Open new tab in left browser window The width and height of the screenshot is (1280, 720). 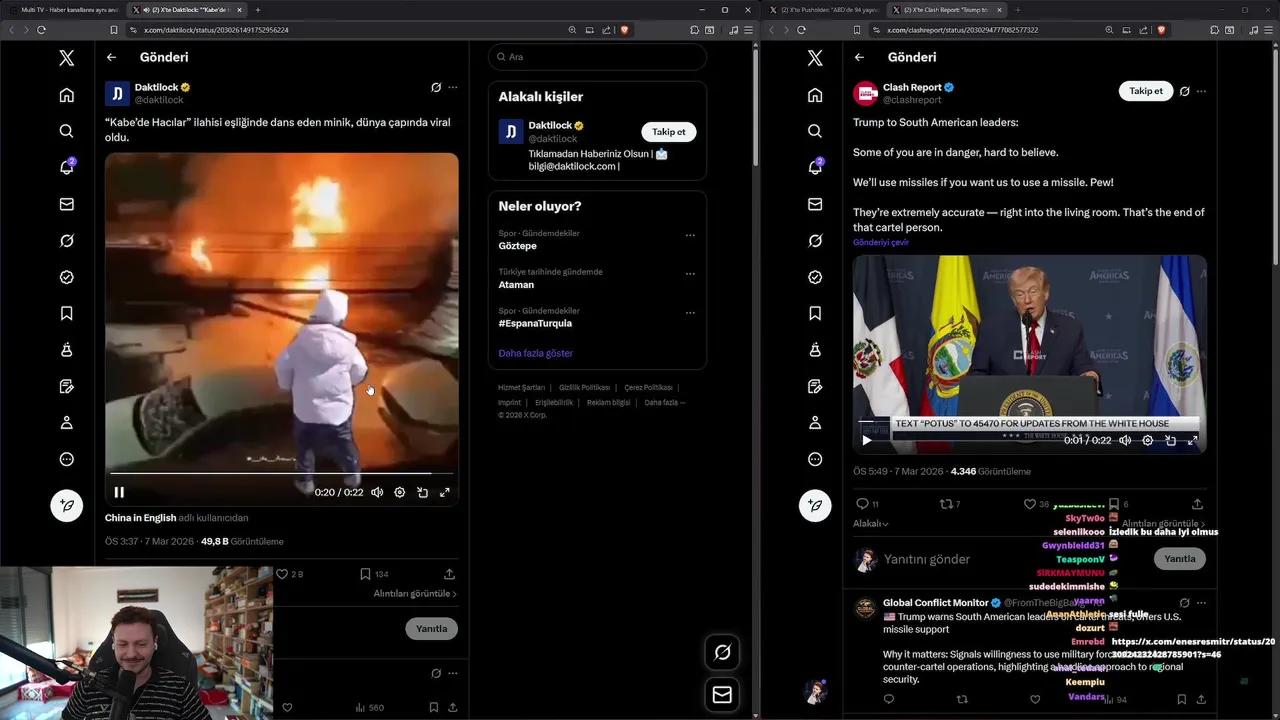(x=258, y=10)
